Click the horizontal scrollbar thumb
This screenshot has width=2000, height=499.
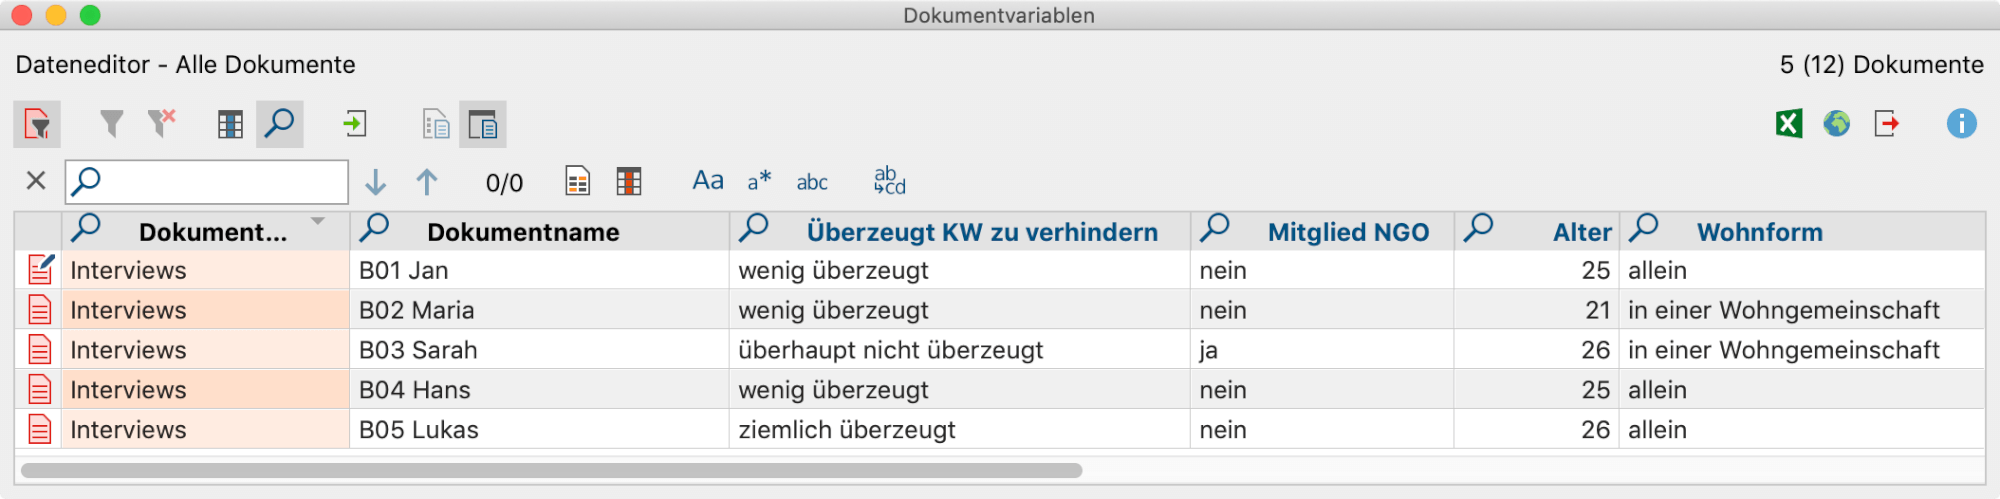click(551, 470)
